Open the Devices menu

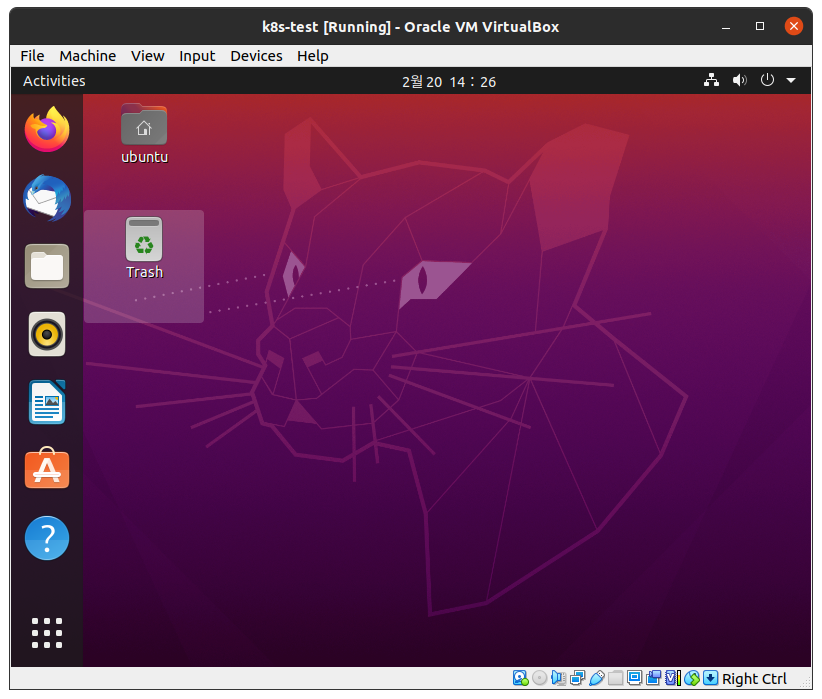256,56
